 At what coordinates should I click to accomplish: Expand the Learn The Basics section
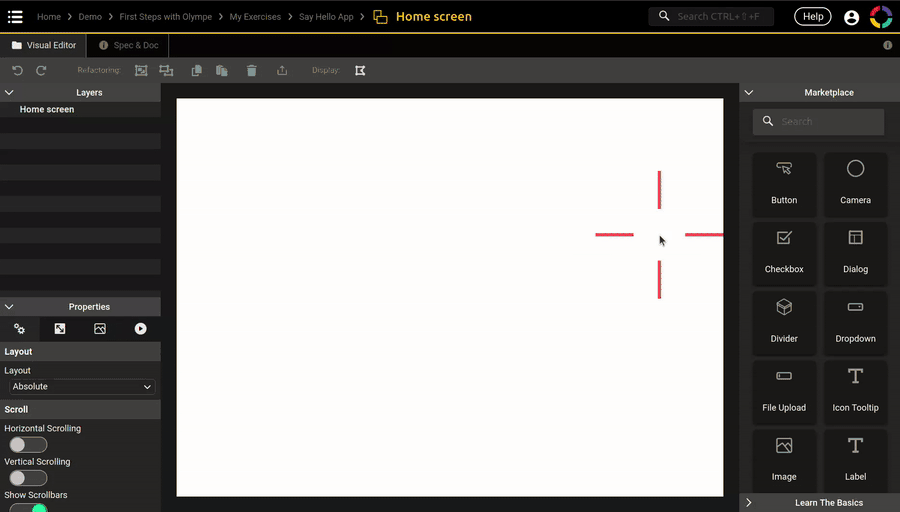(749, 502)
